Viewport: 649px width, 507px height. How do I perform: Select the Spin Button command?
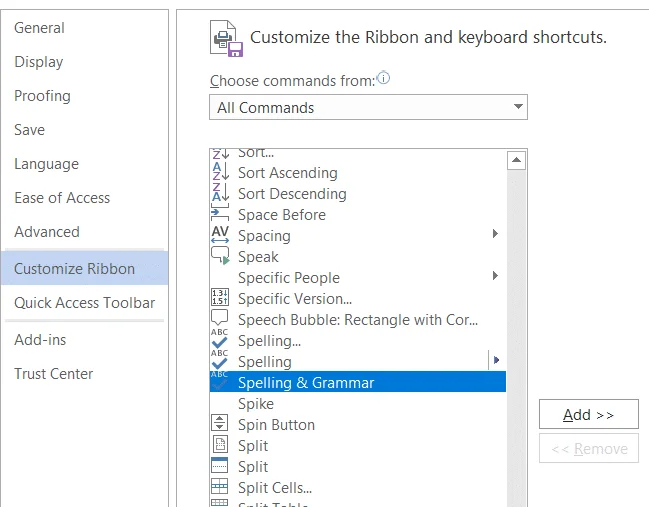(358, 425)
